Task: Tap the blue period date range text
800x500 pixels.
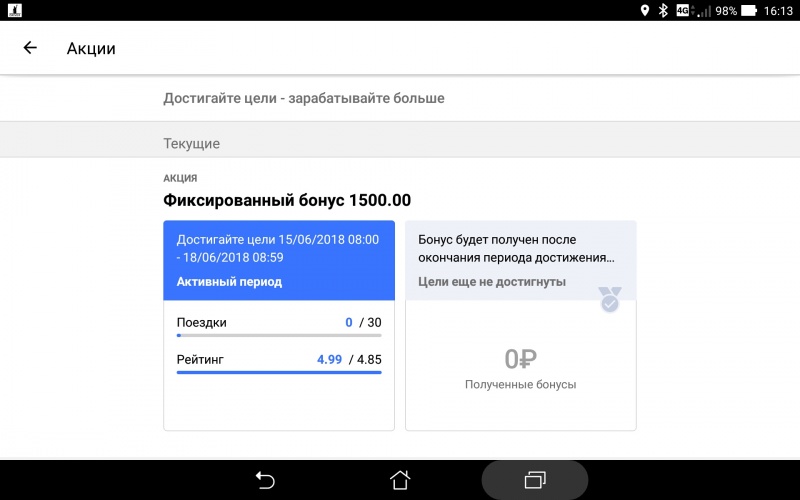Action: click(278, 248)
